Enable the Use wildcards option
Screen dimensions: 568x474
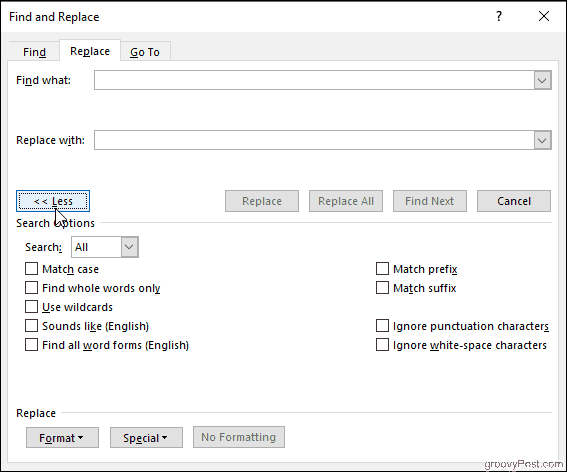click(x=32, y=307)
